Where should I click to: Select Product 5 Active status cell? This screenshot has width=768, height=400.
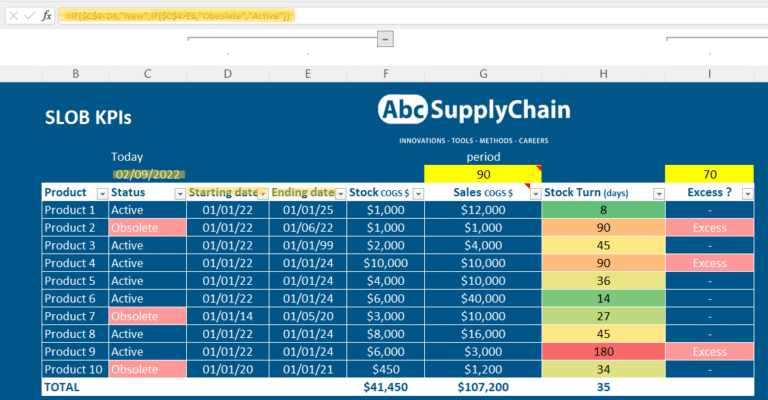coord(147,281)
